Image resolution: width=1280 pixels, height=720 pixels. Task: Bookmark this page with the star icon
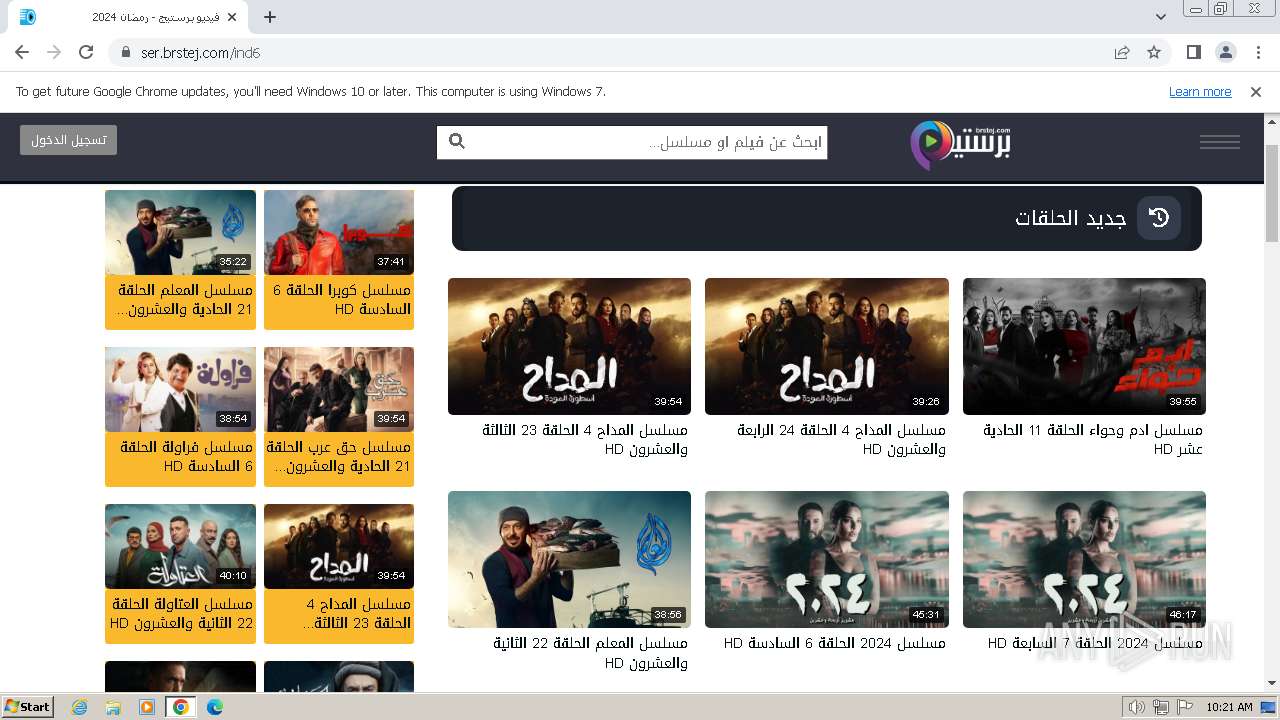tap(1154, 53)
